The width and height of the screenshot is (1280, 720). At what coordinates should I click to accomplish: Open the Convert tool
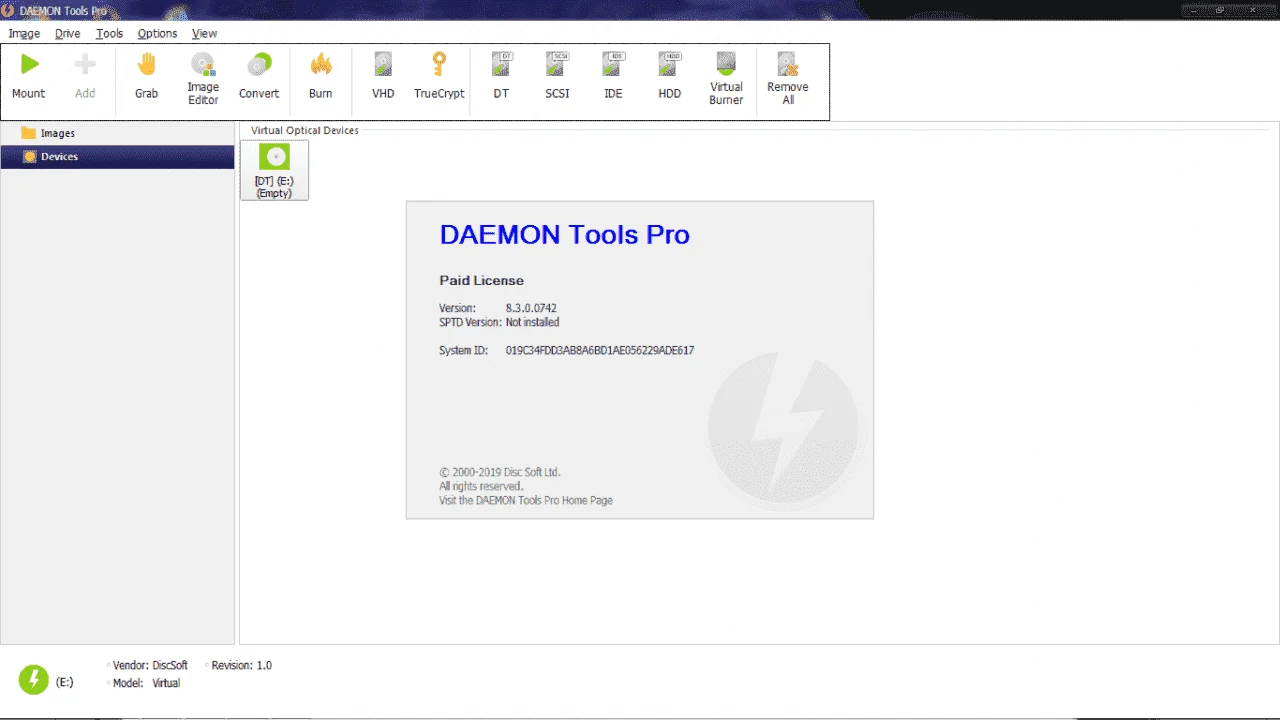(259, 78)
